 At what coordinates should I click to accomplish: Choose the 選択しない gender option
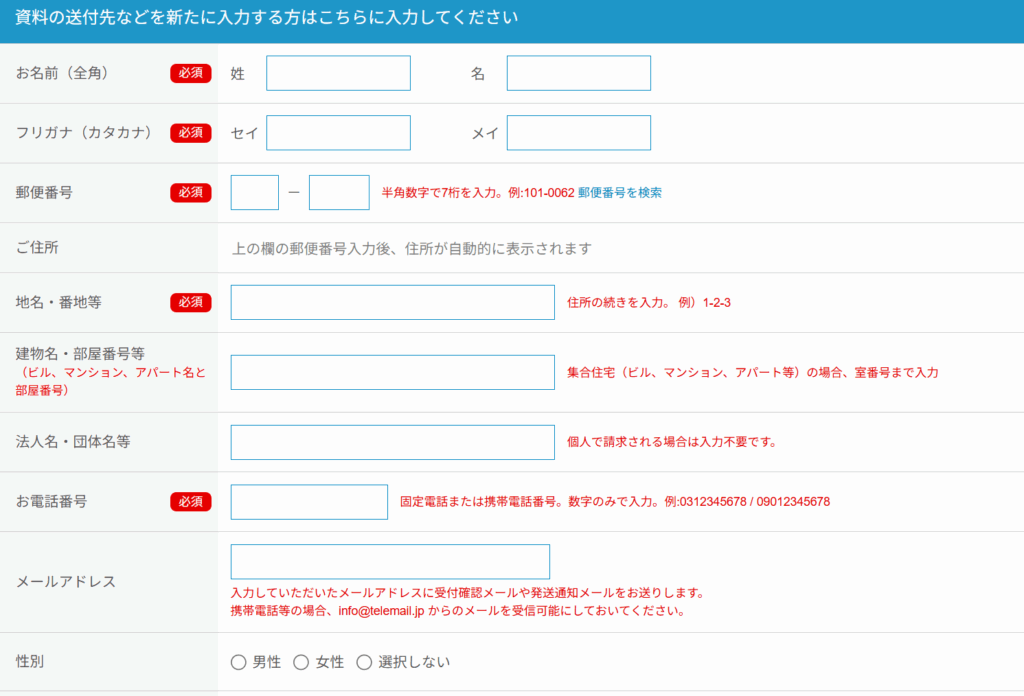coord(364,661)
